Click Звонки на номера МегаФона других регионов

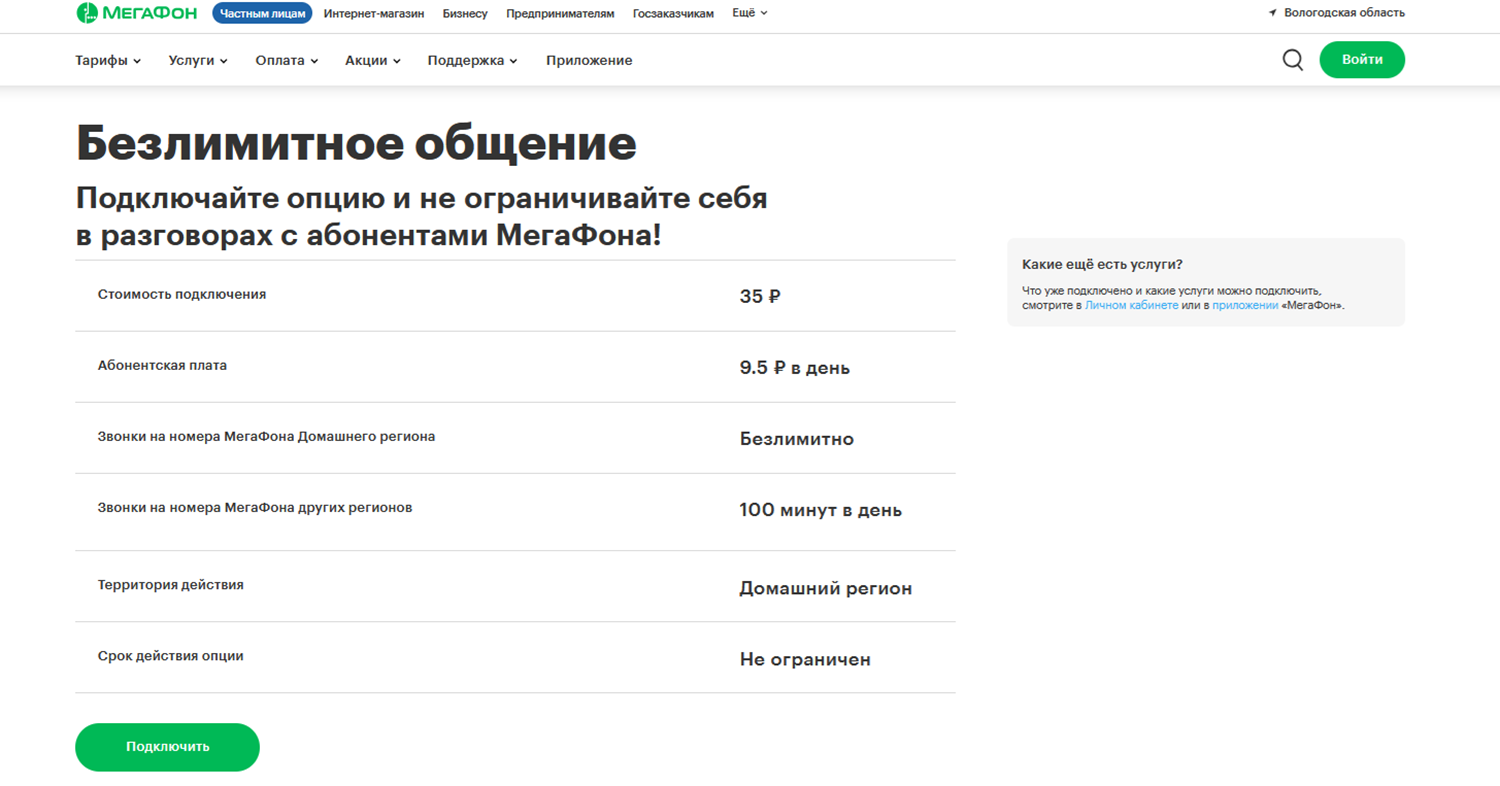[255, 507]
